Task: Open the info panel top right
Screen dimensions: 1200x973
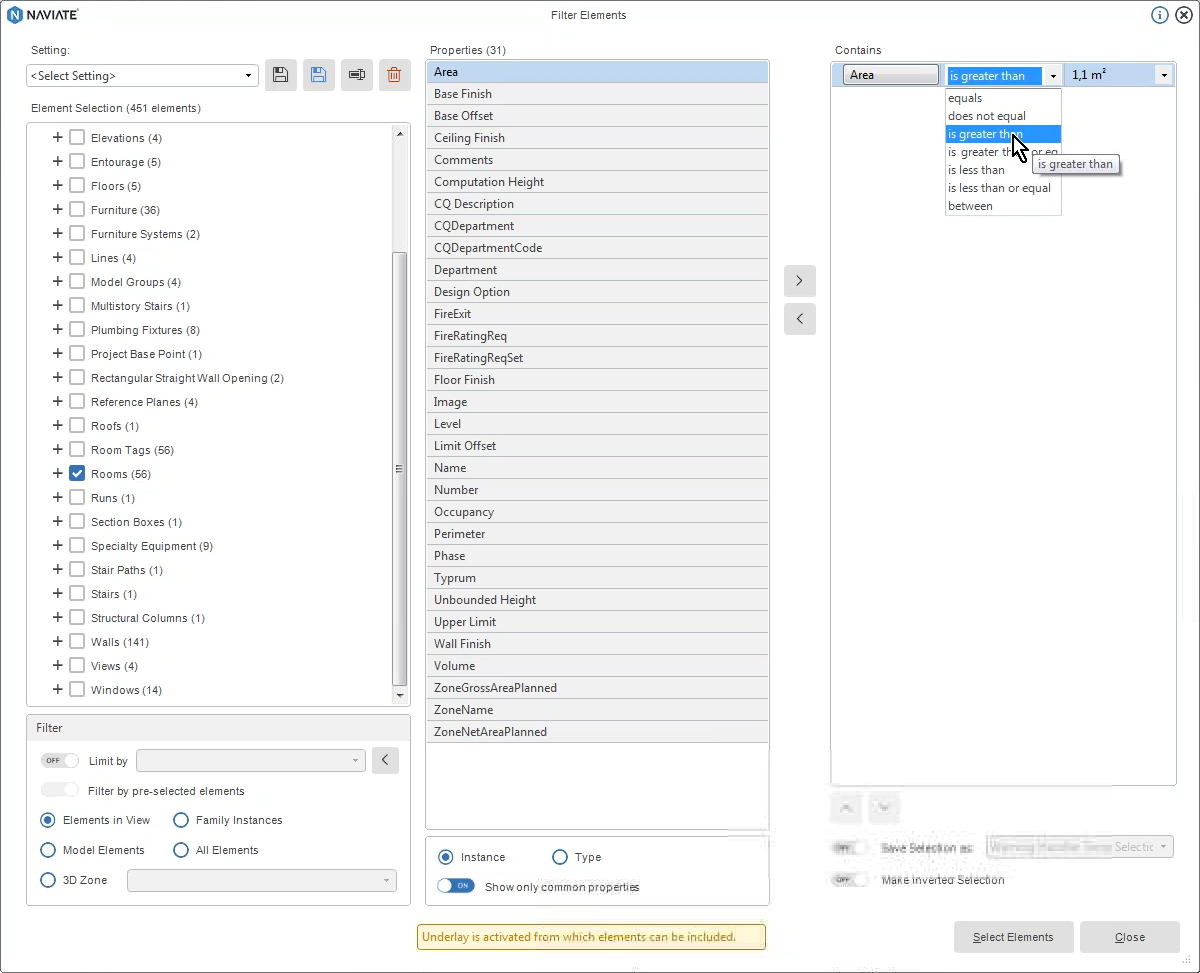Action: [1159, 15]
